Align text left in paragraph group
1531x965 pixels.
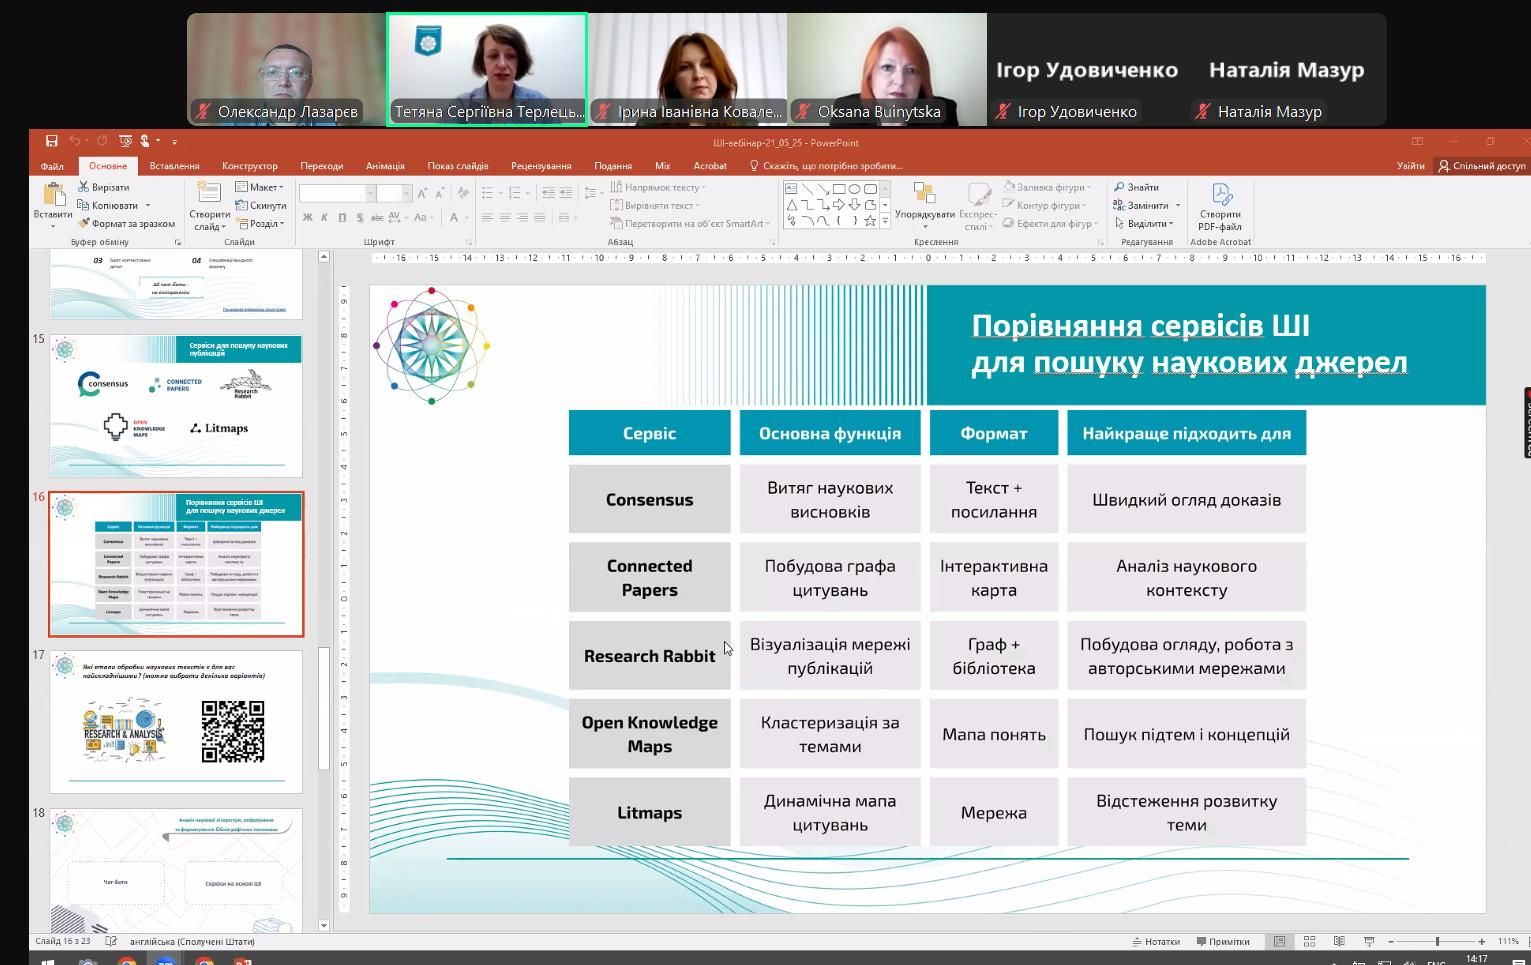[487, 217]
